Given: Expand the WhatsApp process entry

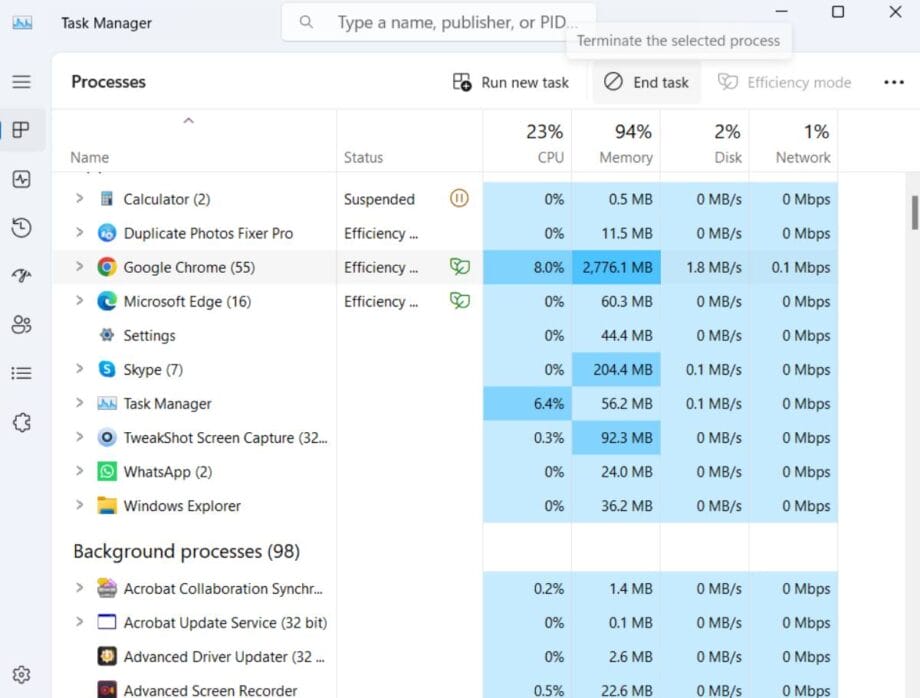Looking at the screenshot, I should pos(80,471).
